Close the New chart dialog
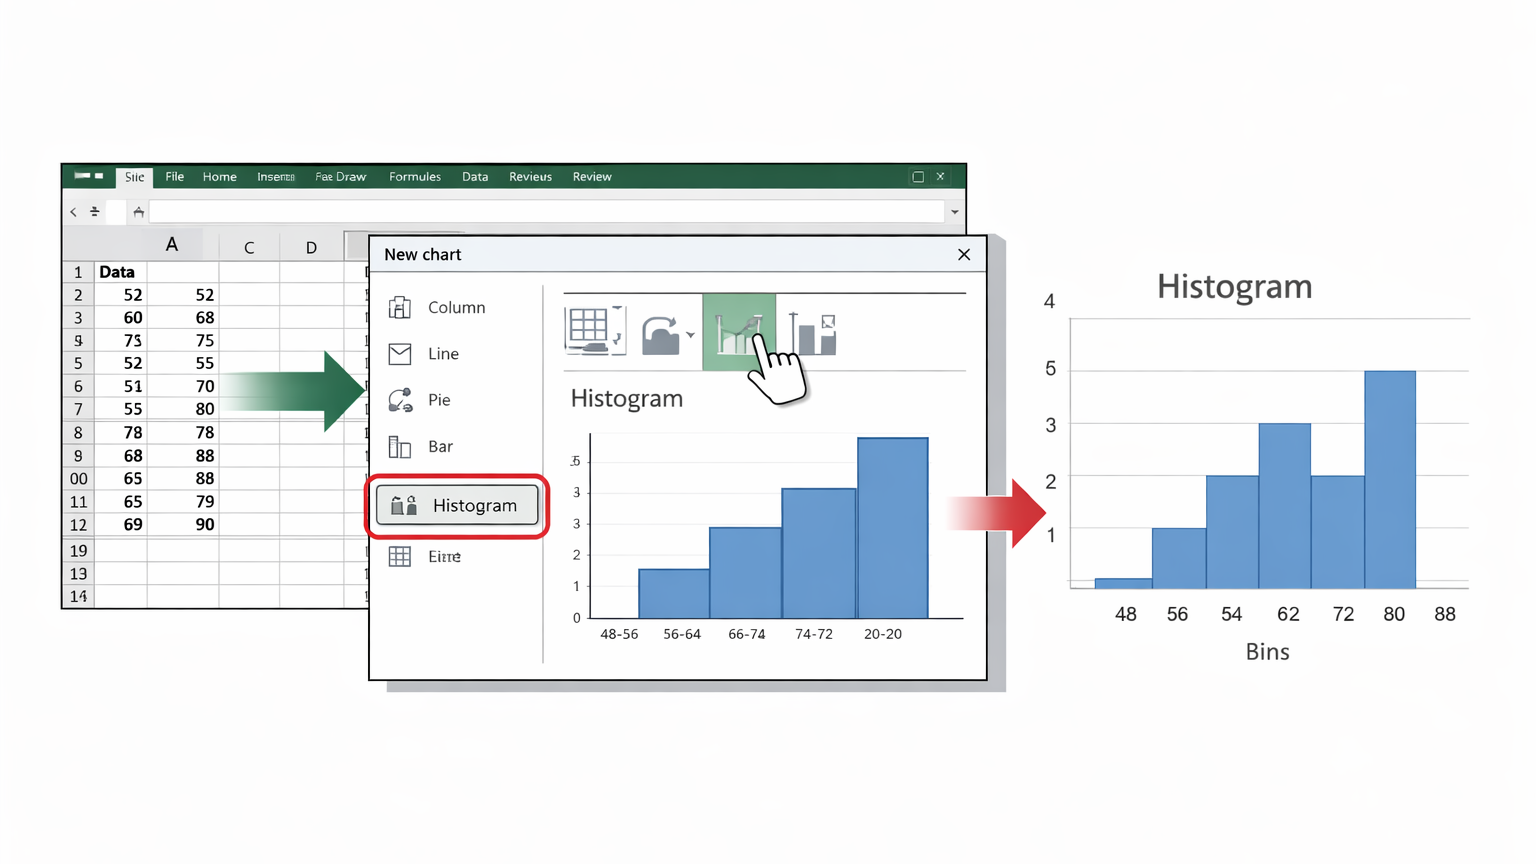This screenshot has width=1536, height=864. click(x=964, y=255)
